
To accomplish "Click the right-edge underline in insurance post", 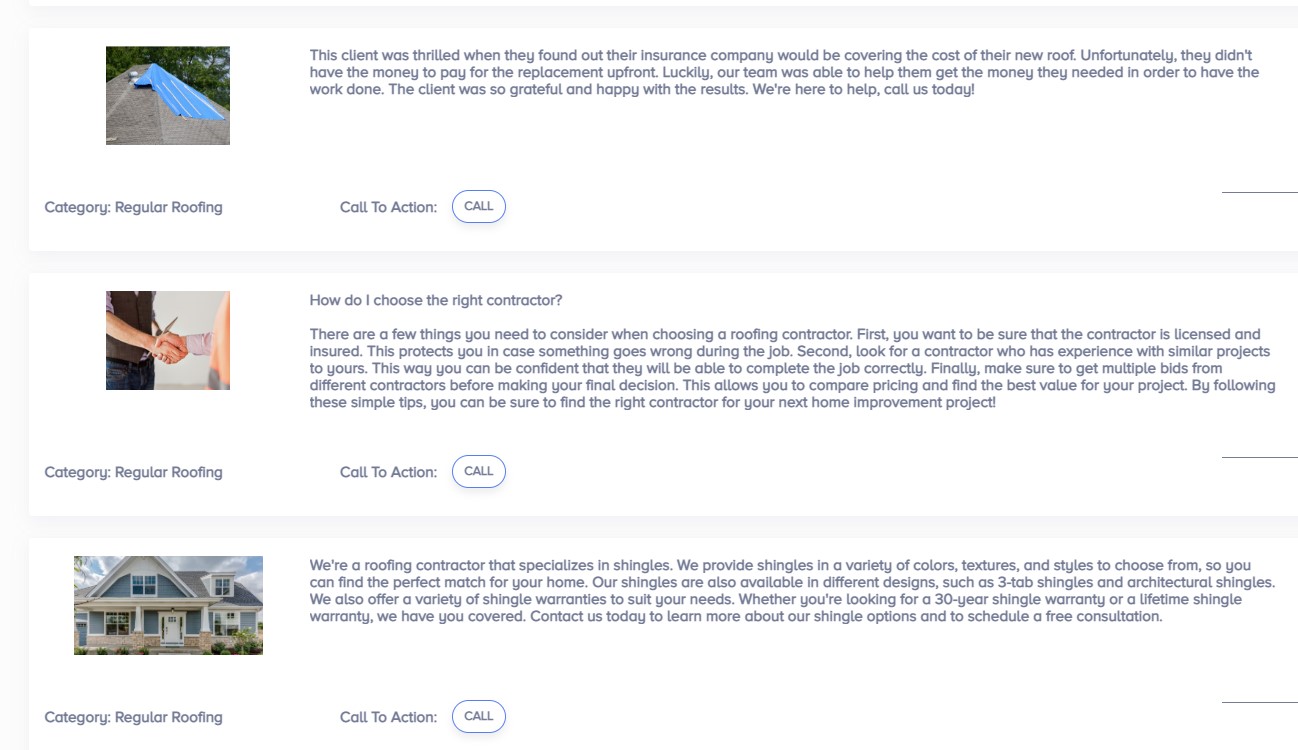I will 1259,191.
